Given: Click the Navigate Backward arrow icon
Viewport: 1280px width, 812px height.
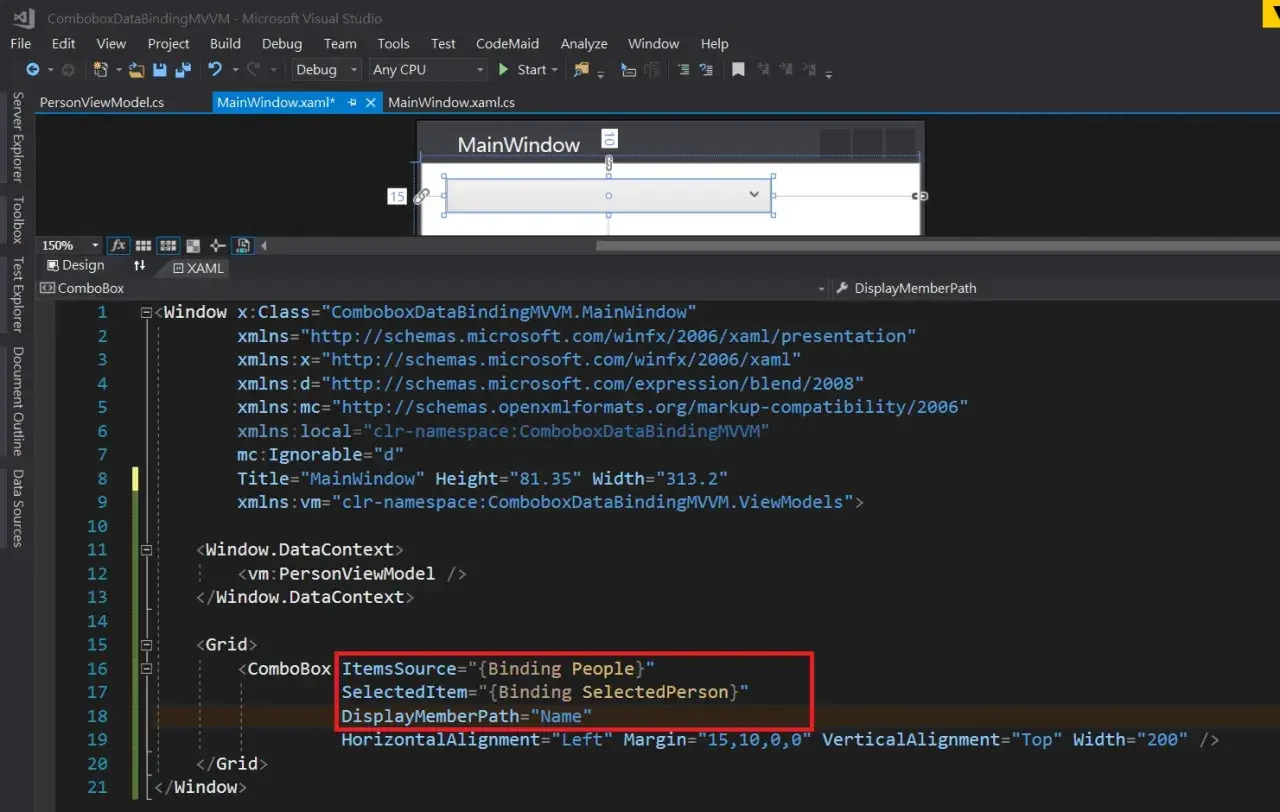Looking at the screenshot, I should coord(32,69).
